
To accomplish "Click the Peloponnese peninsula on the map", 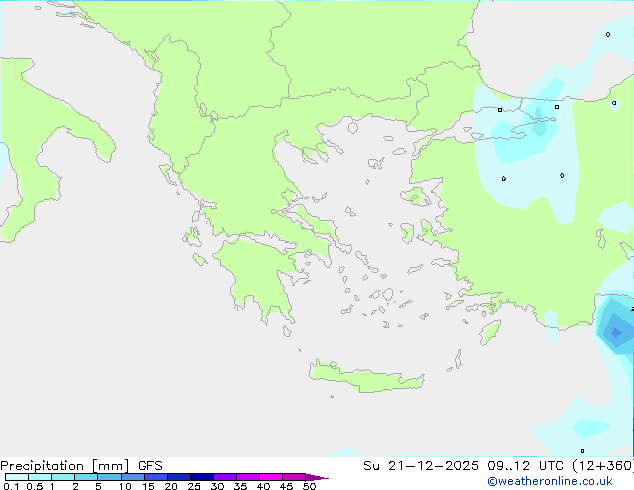I will (259, 275).
